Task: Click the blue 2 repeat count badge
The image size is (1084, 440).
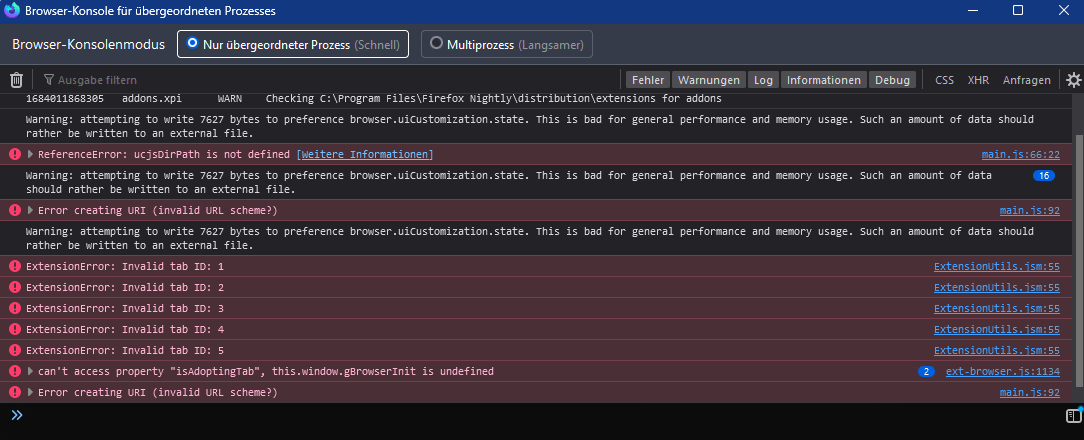Action: [926, 372]
